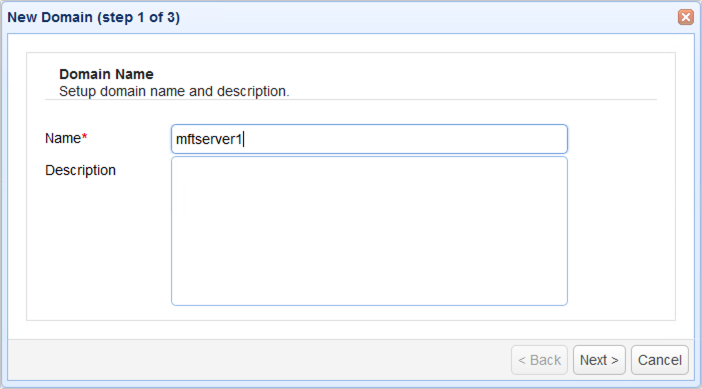Place the cursor in the 'mftserver1' text
The image size is (702, 389).
click(x=209, y=139)
